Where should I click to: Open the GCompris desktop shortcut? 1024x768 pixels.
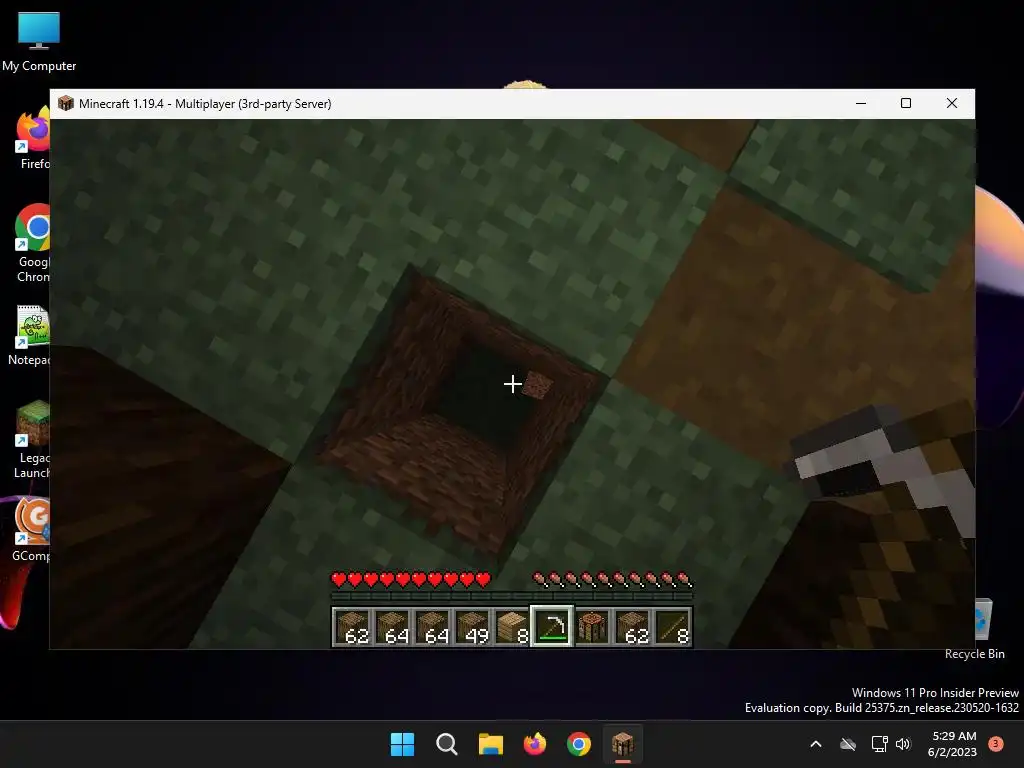coord(33,530)
